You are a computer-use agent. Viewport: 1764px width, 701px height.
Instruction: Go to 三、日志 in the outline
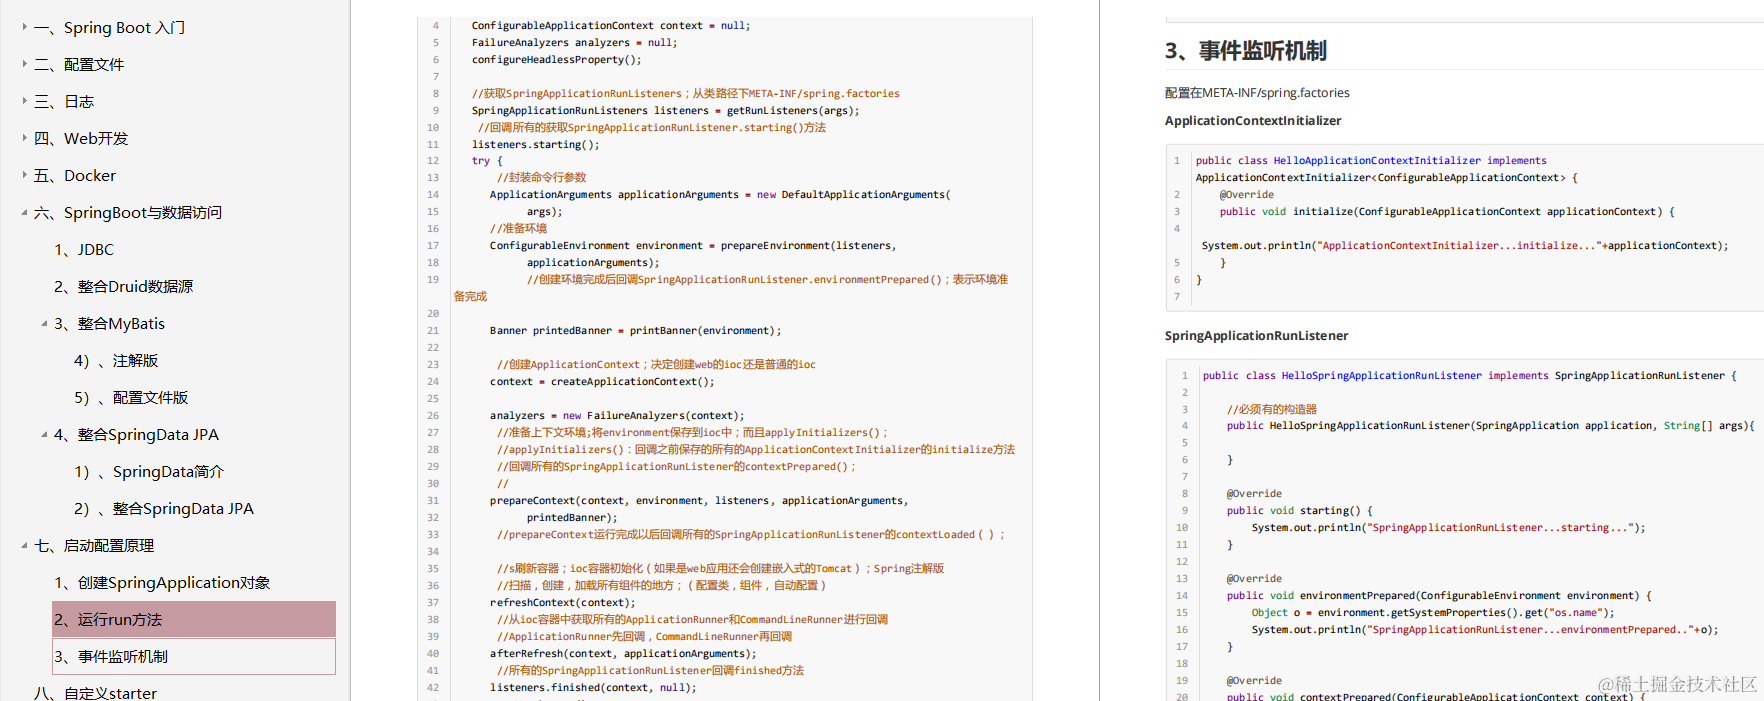pyautogui.click(x=64, y=101)
